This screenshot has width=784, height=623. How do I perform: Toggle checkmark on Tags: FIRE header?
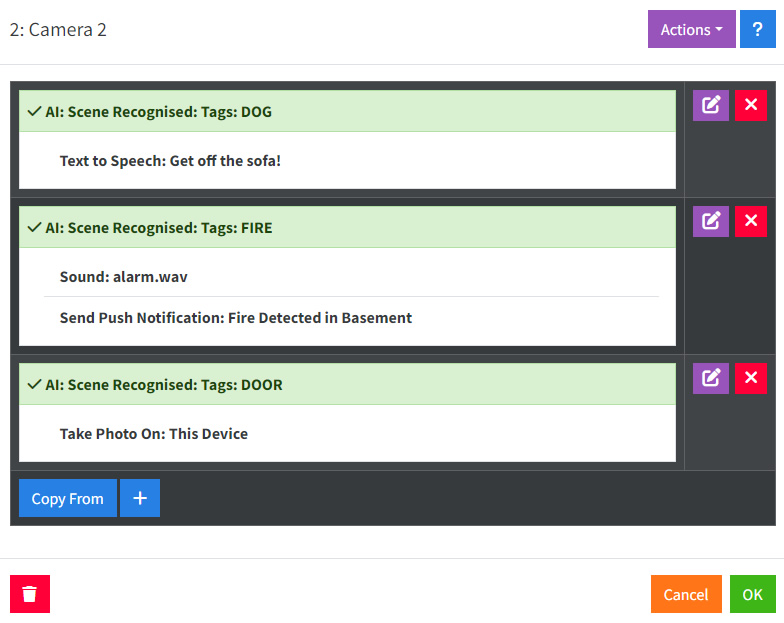click(x=34, y=228)
